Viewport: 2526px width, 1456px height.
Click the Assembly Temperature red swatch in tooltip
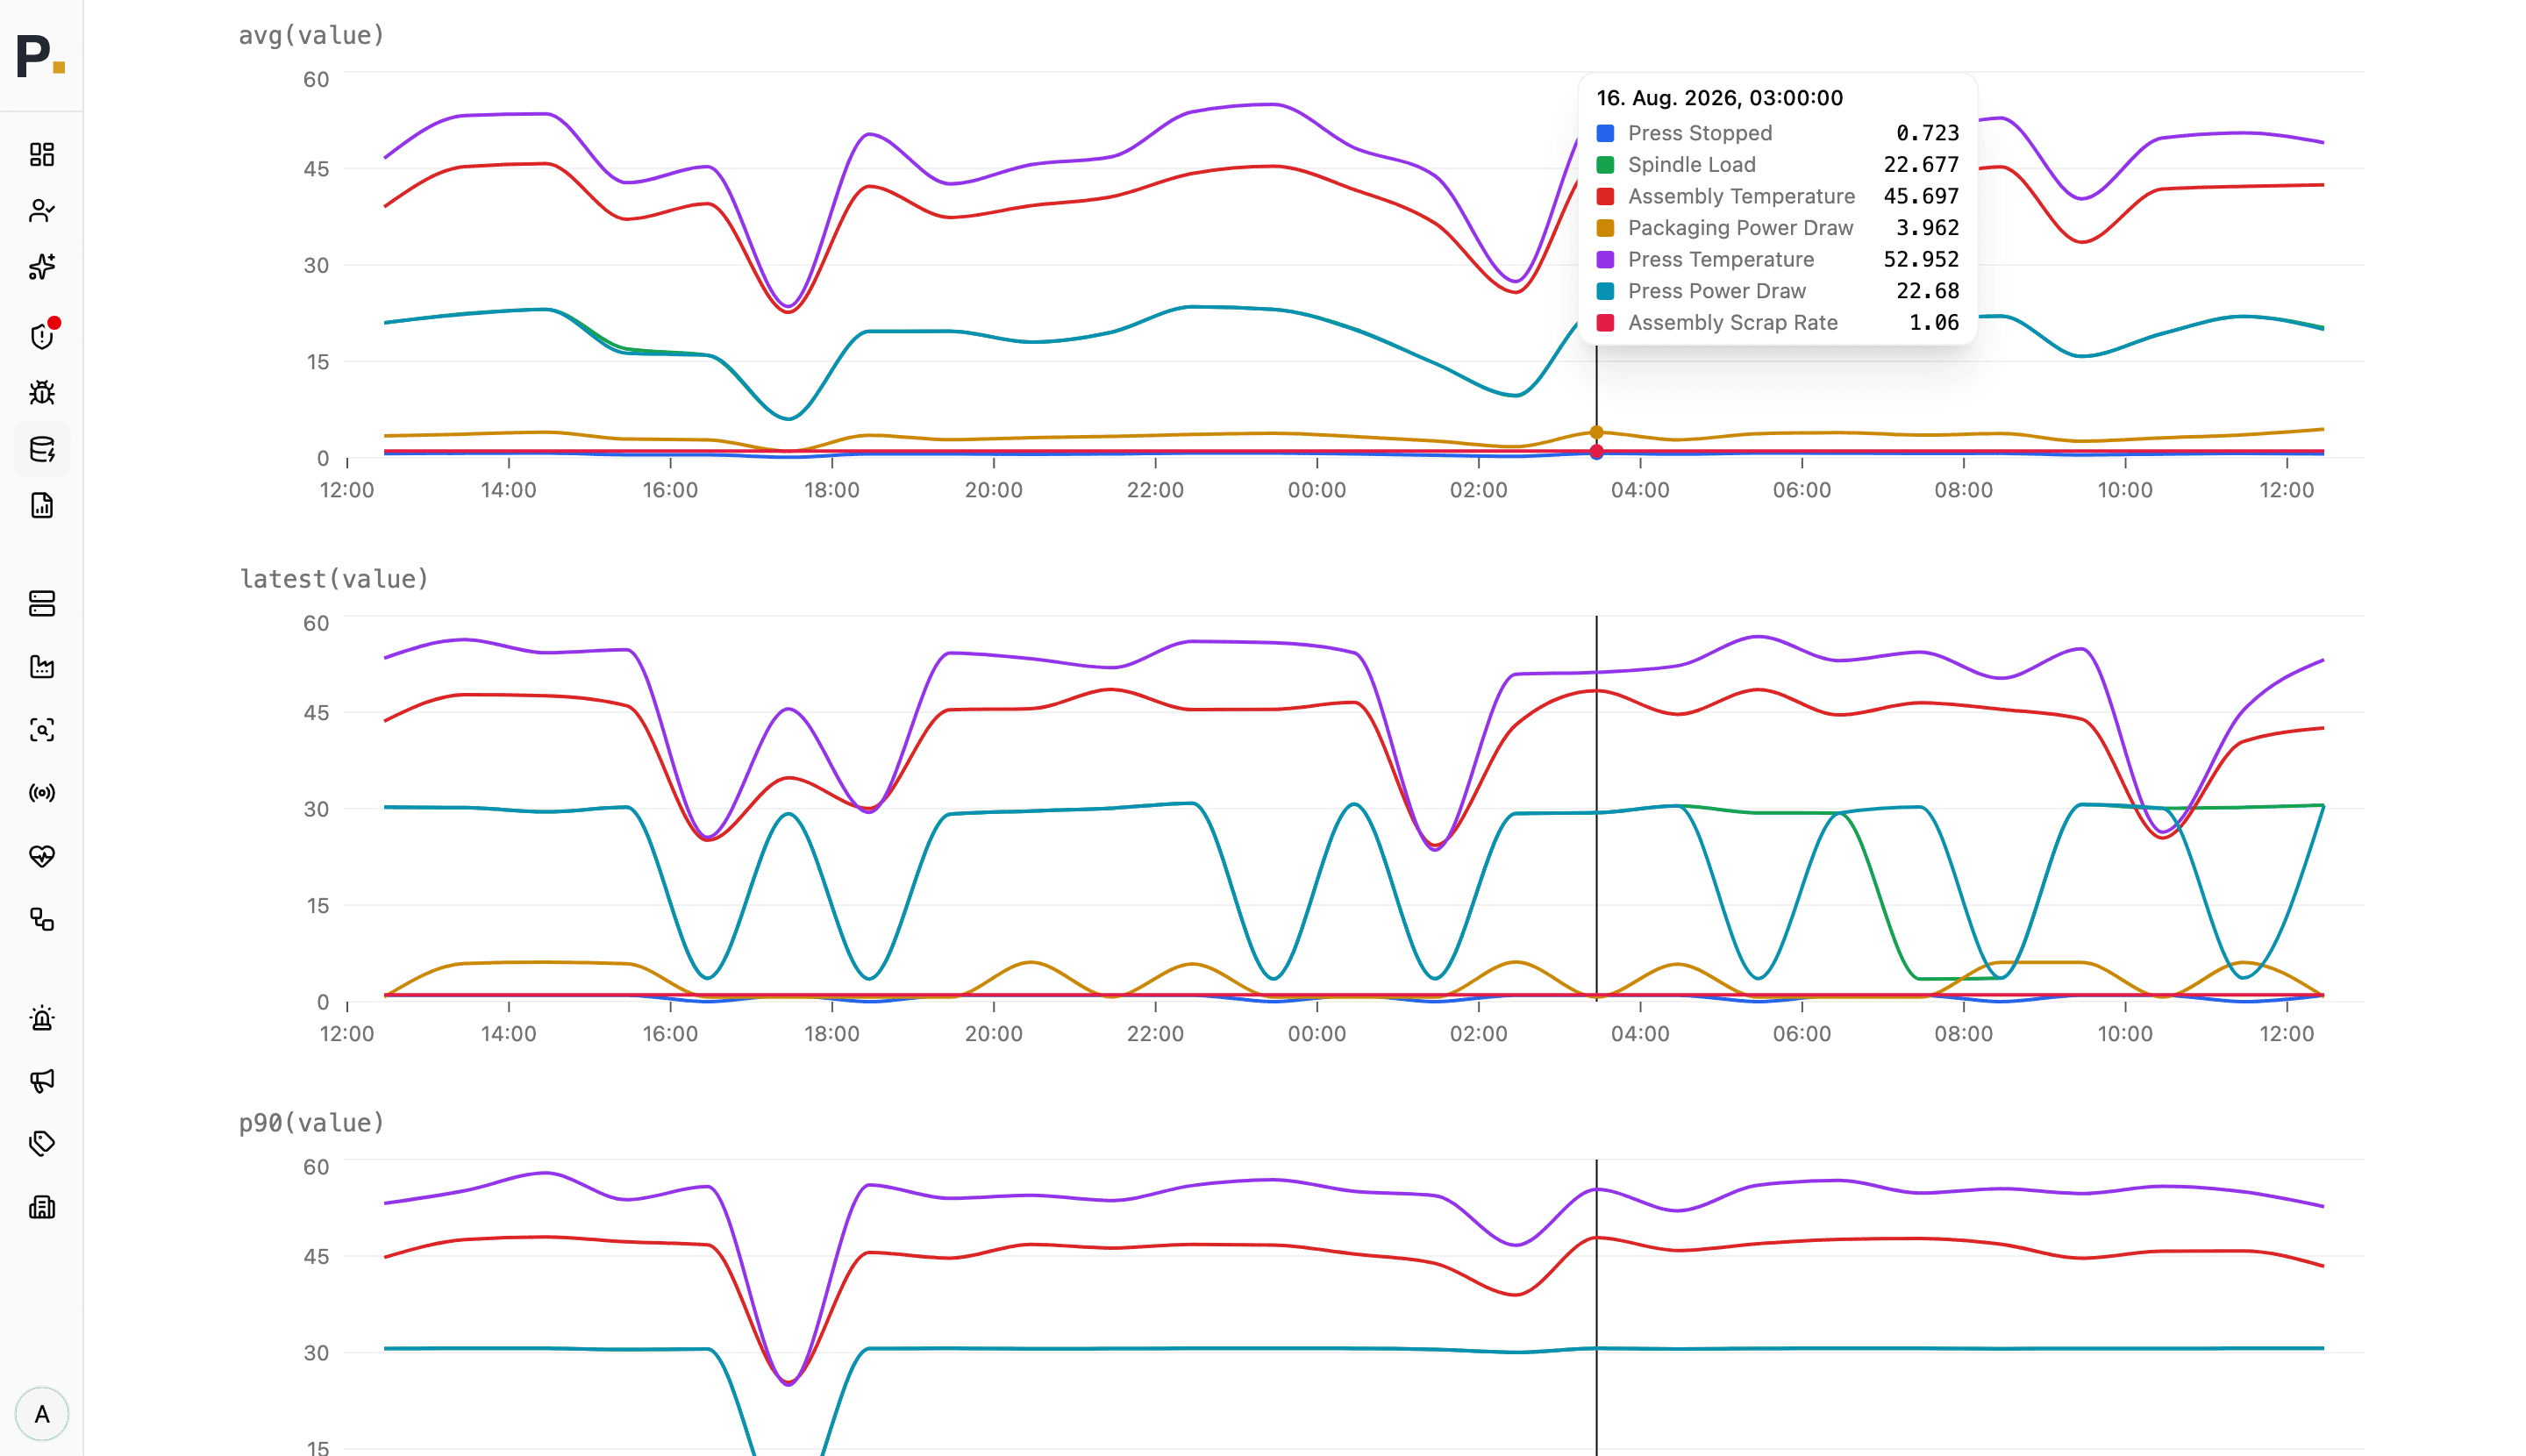[x=1605, y=197]
